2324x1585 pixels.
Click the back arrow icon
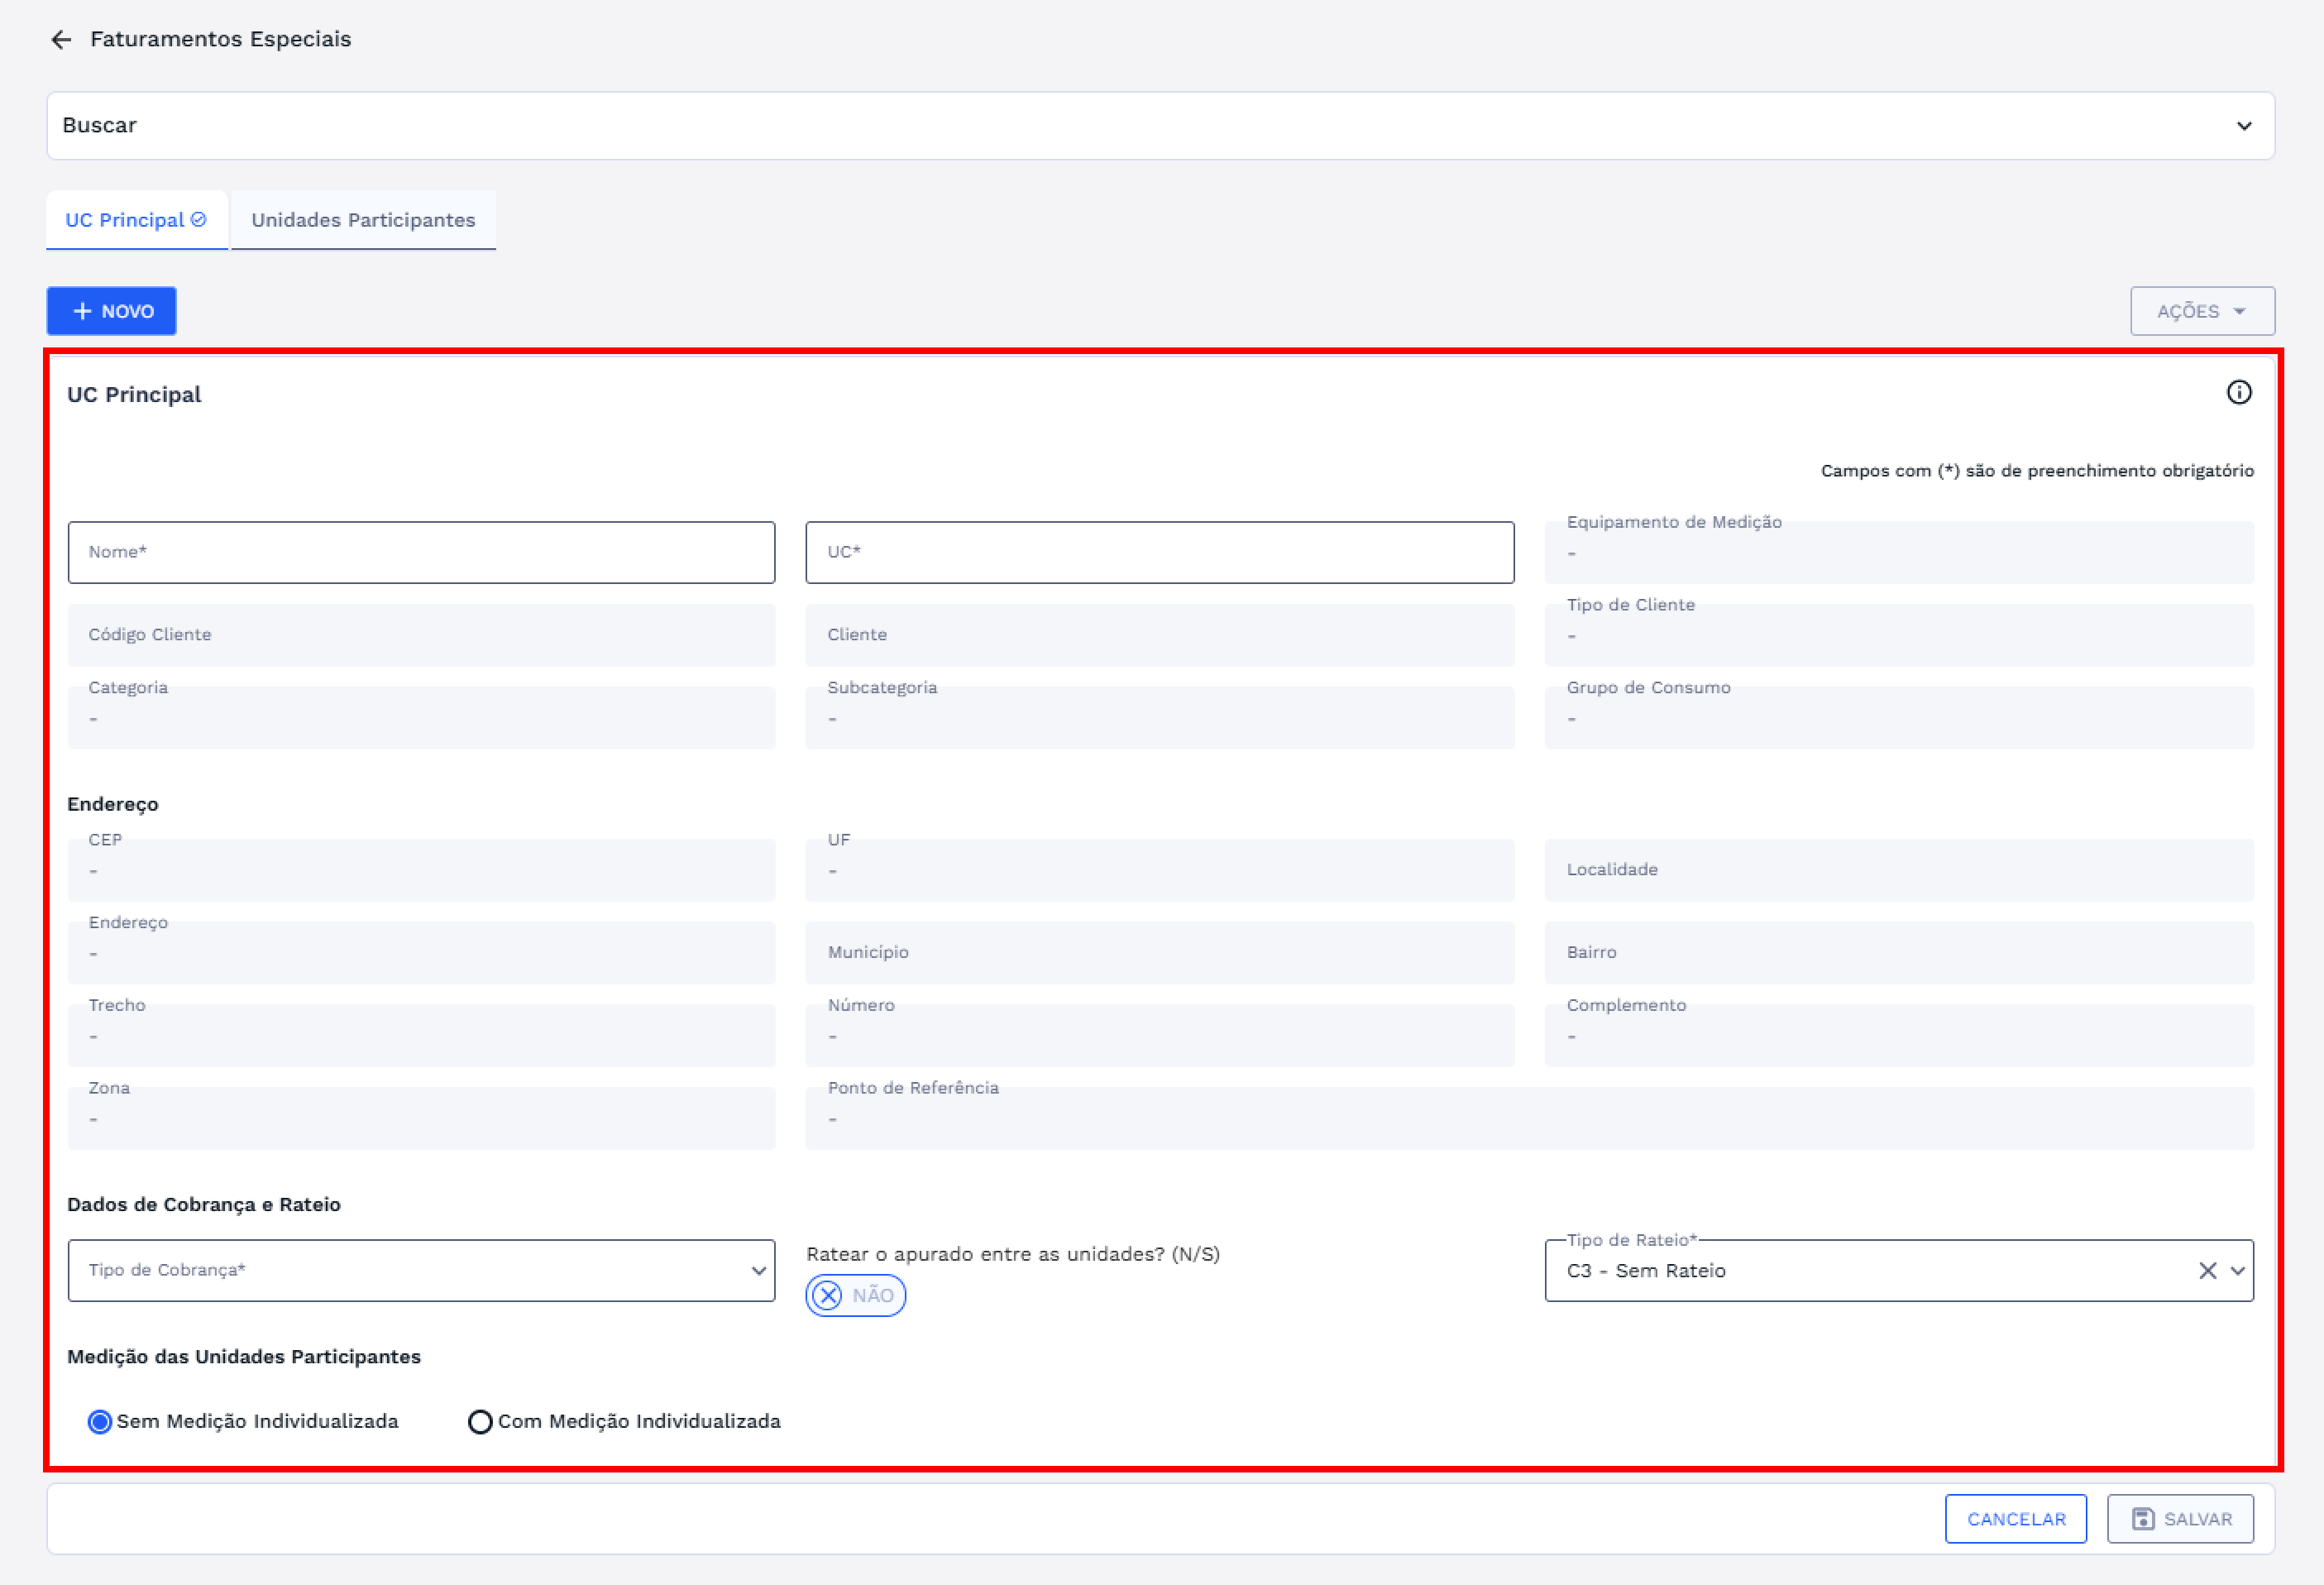coord(61,39)
